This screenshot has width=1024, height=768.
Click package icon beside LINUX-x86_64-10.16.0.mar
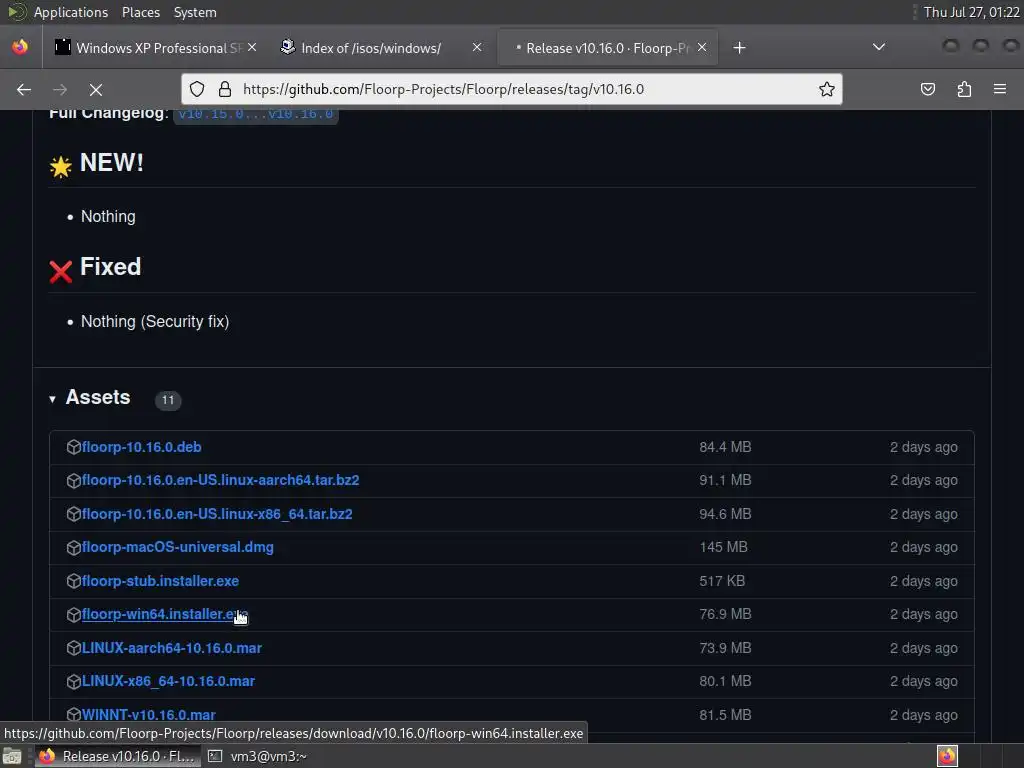click(74, 681)
